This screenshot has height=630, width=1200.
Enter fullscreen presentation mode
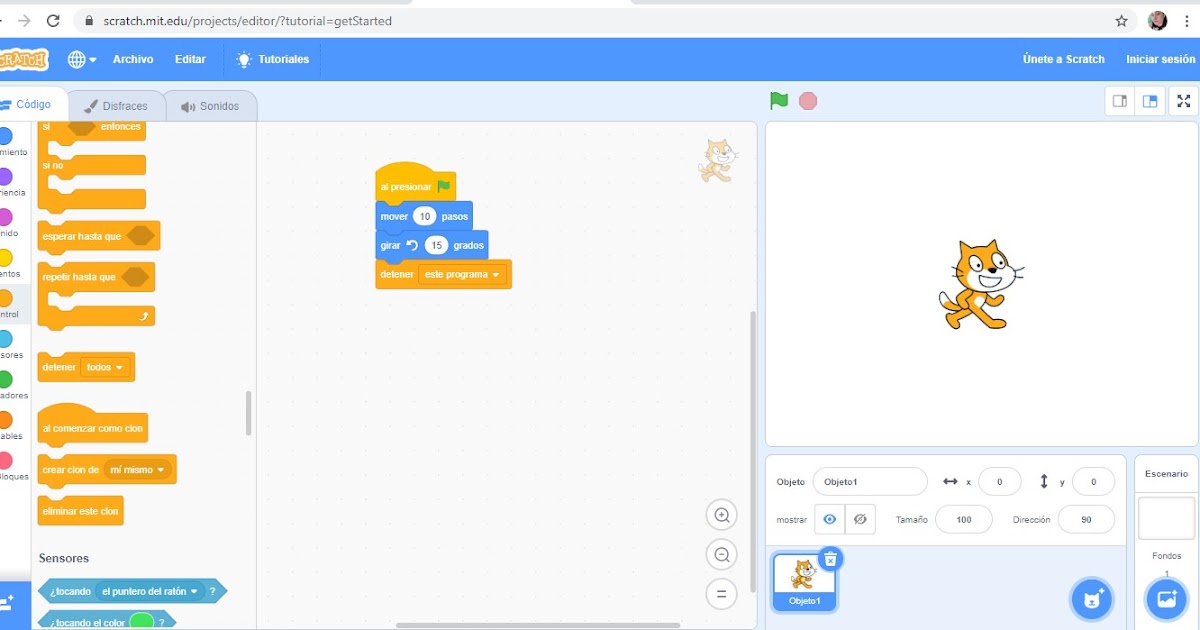pyautogui.click(x=1183, y=100)
